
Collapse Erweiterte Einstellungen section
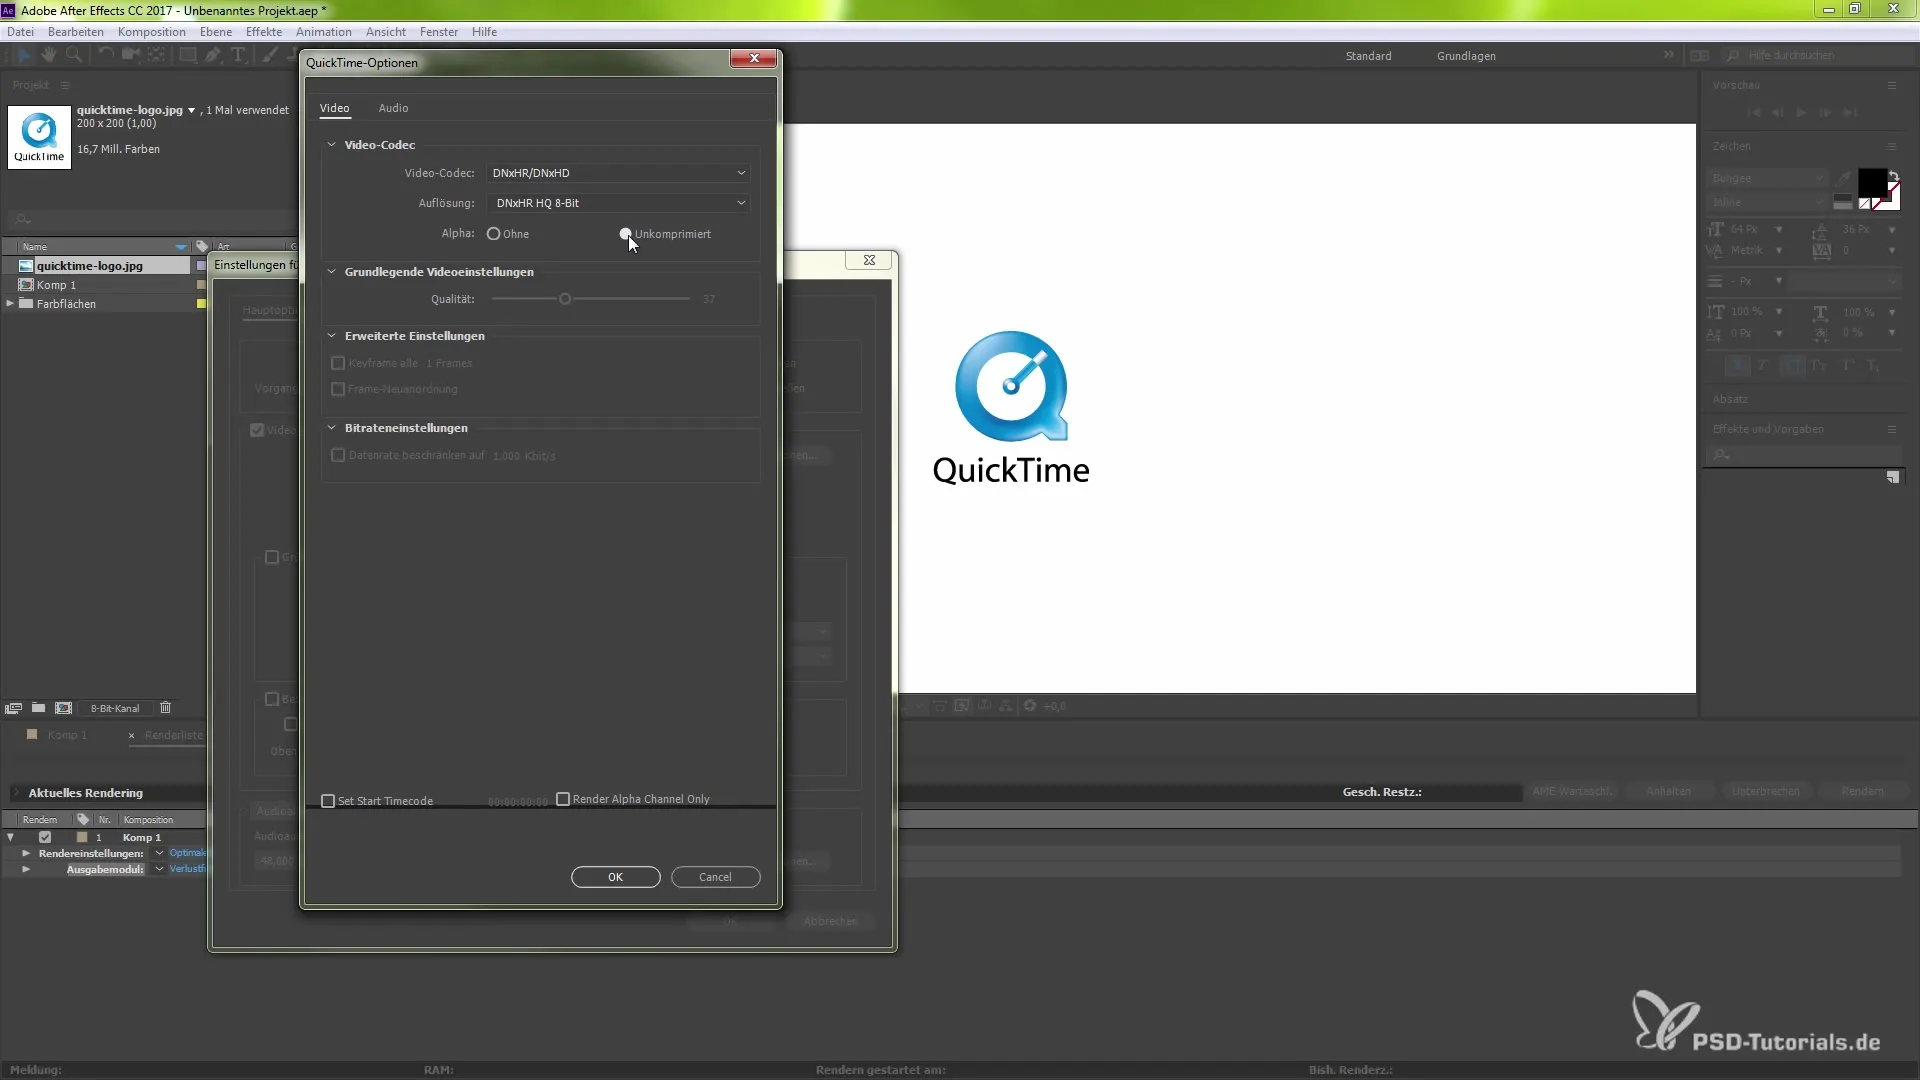pos(331,336)
